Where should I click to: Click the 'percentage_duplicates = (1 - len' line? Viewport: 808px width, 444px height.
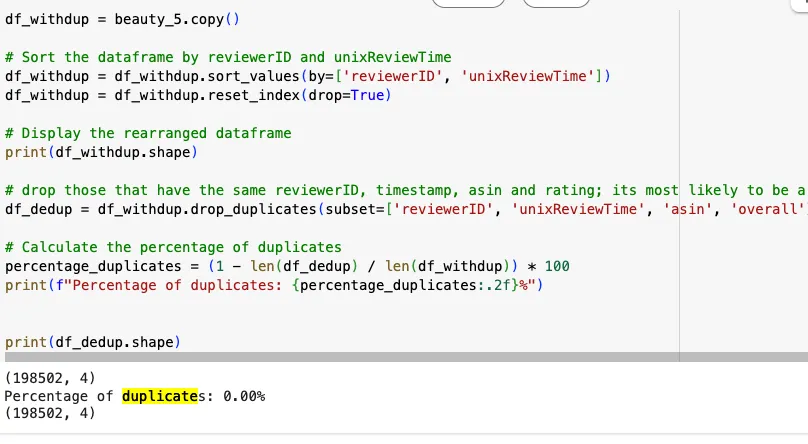click(x=287, y=266)
